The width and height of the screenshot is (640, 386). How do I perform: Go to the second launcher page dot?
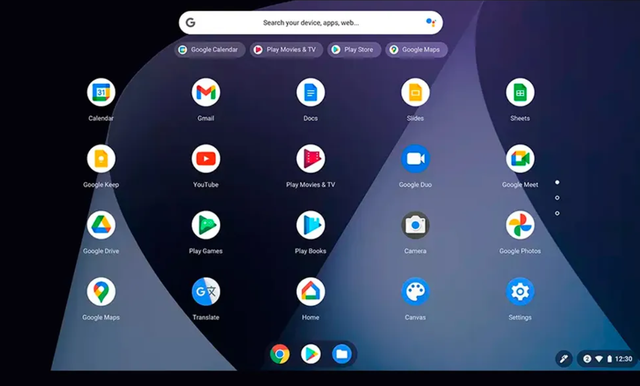(557, 198)
